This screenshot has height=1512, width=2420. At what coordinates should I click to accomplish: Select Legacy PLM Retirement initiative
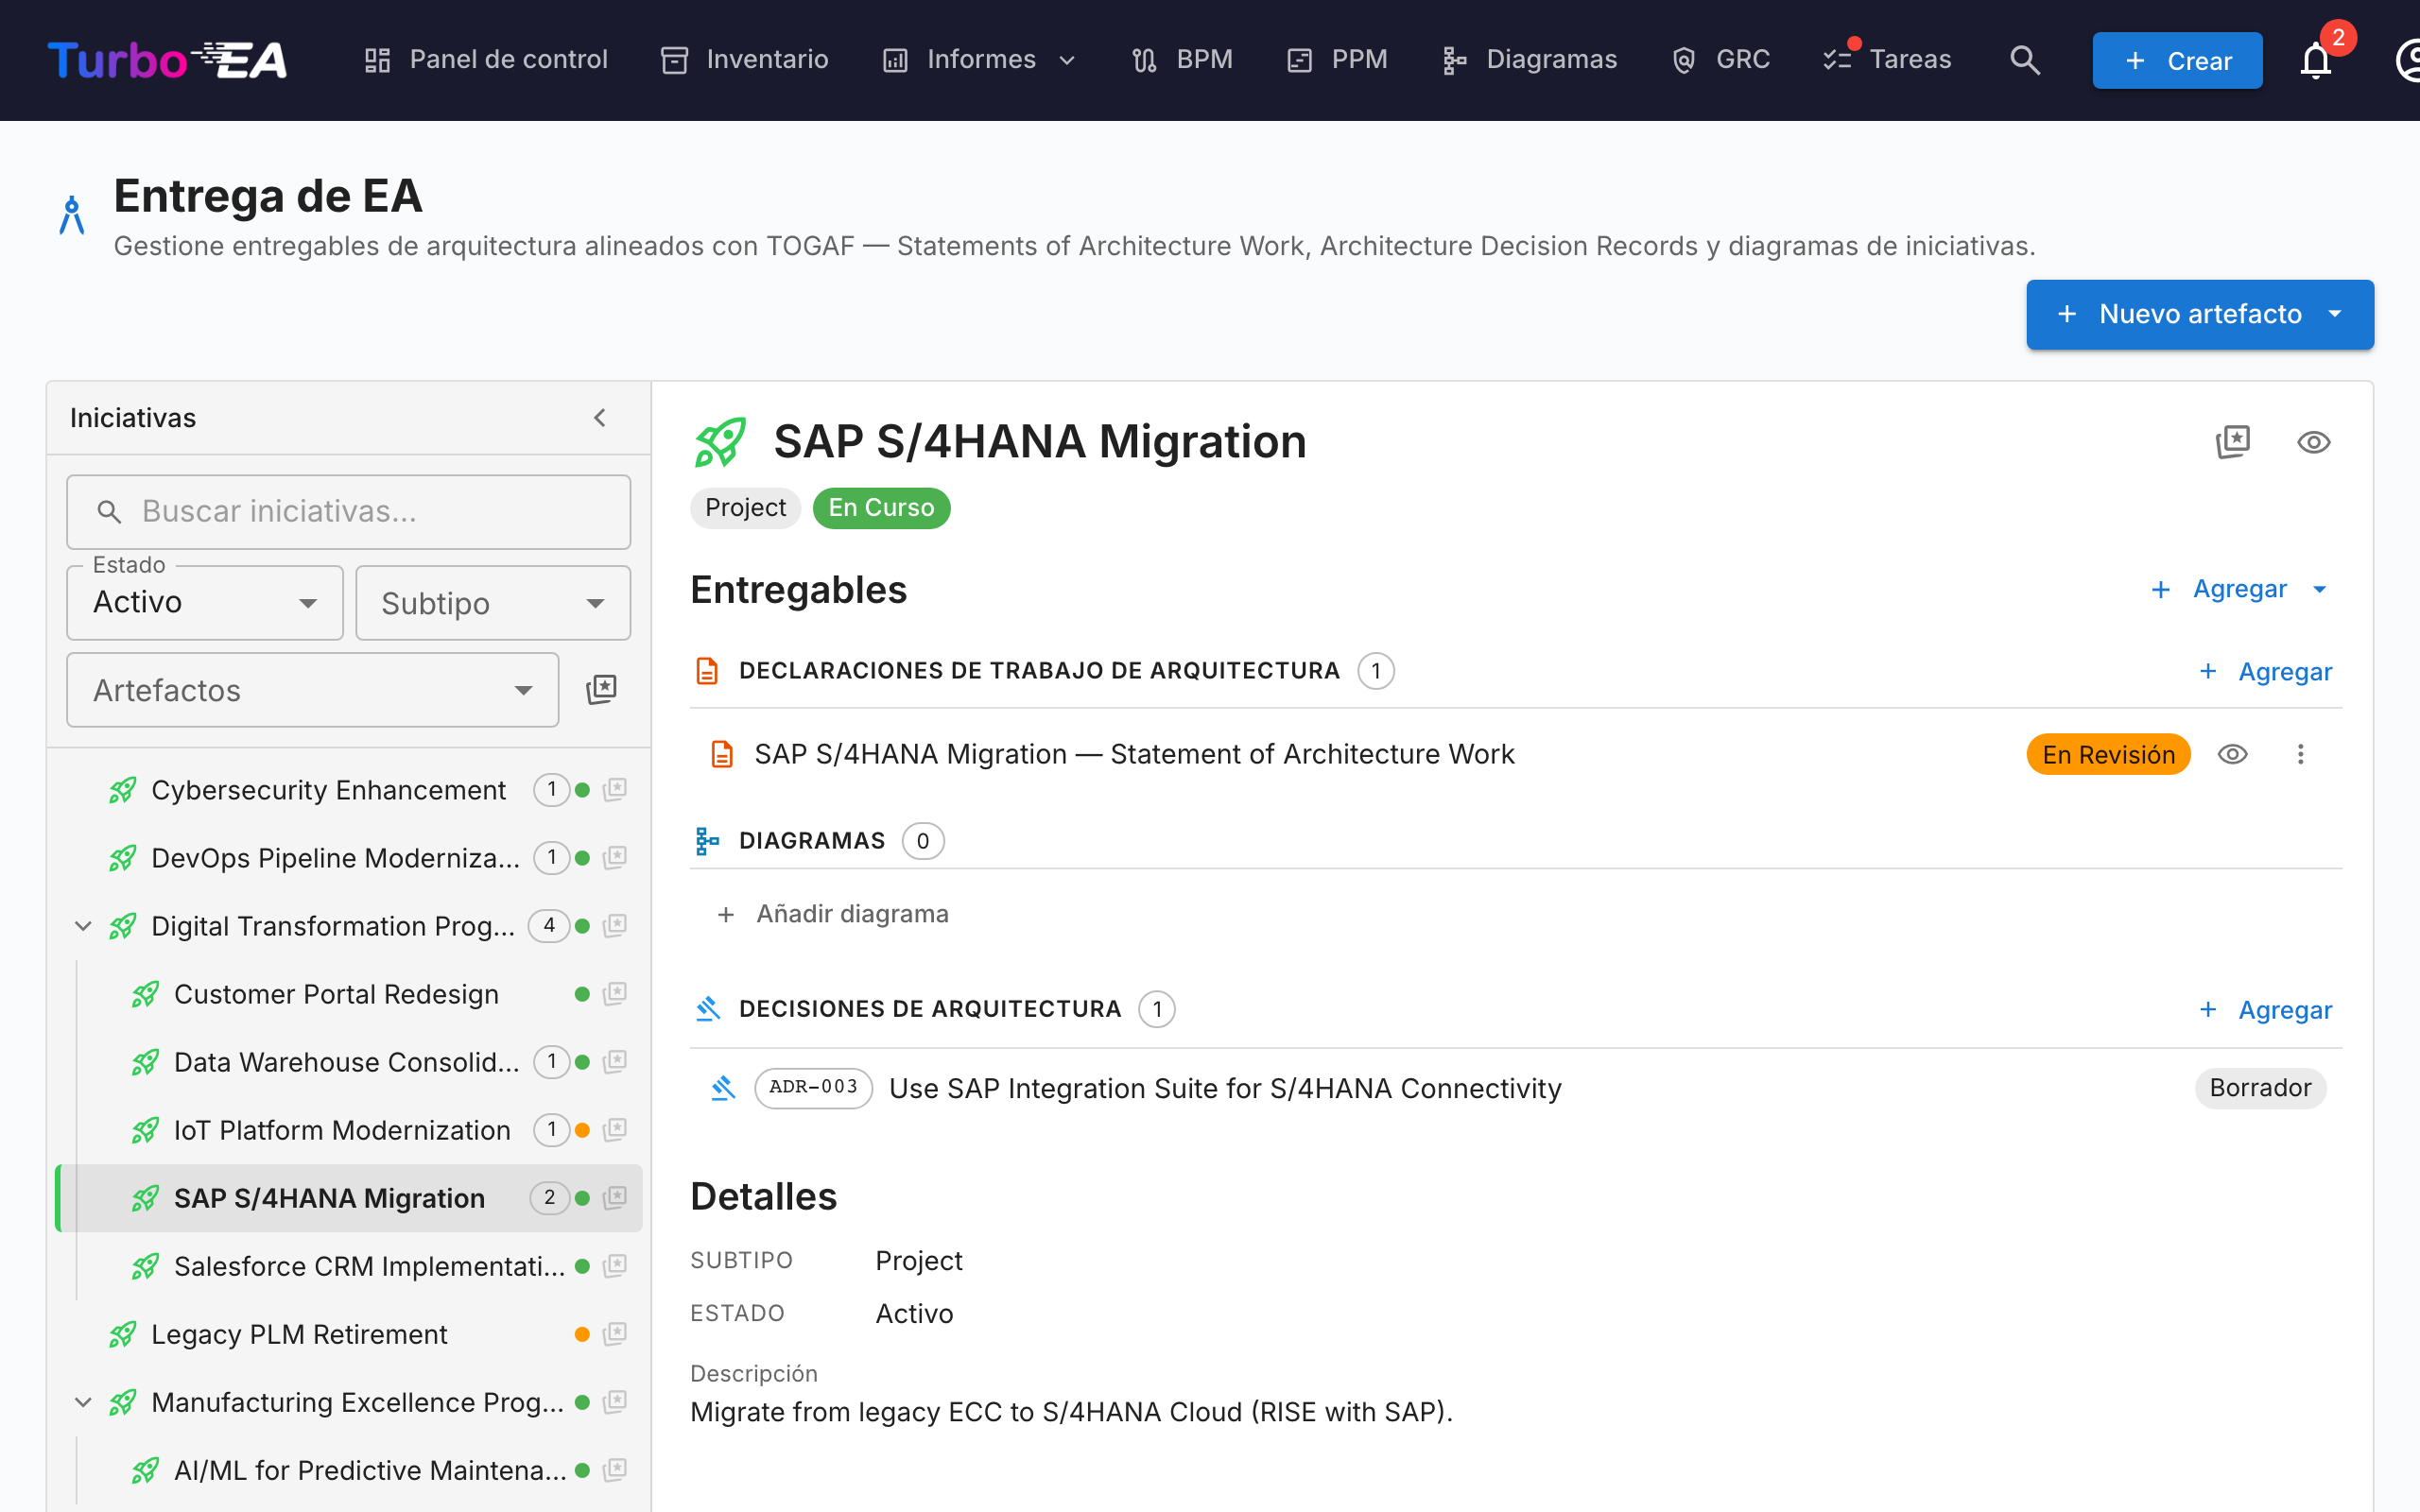click(299, 1334)
